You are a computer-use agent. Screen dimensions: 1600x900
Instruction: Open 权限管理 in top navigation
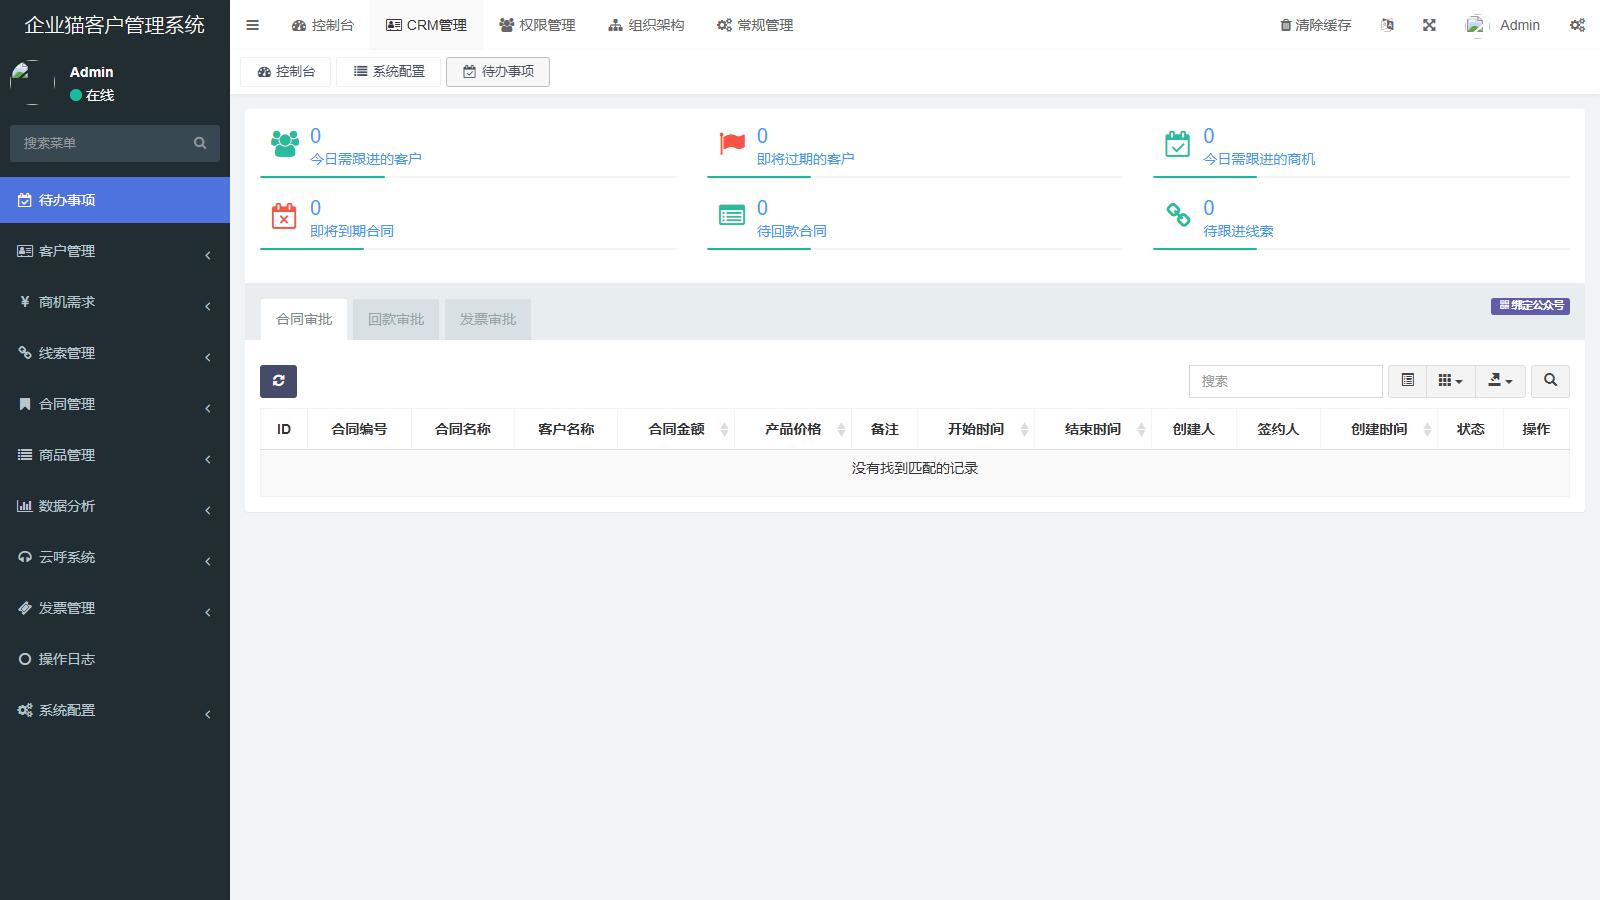pyautogui.click(x=537, y=25)
